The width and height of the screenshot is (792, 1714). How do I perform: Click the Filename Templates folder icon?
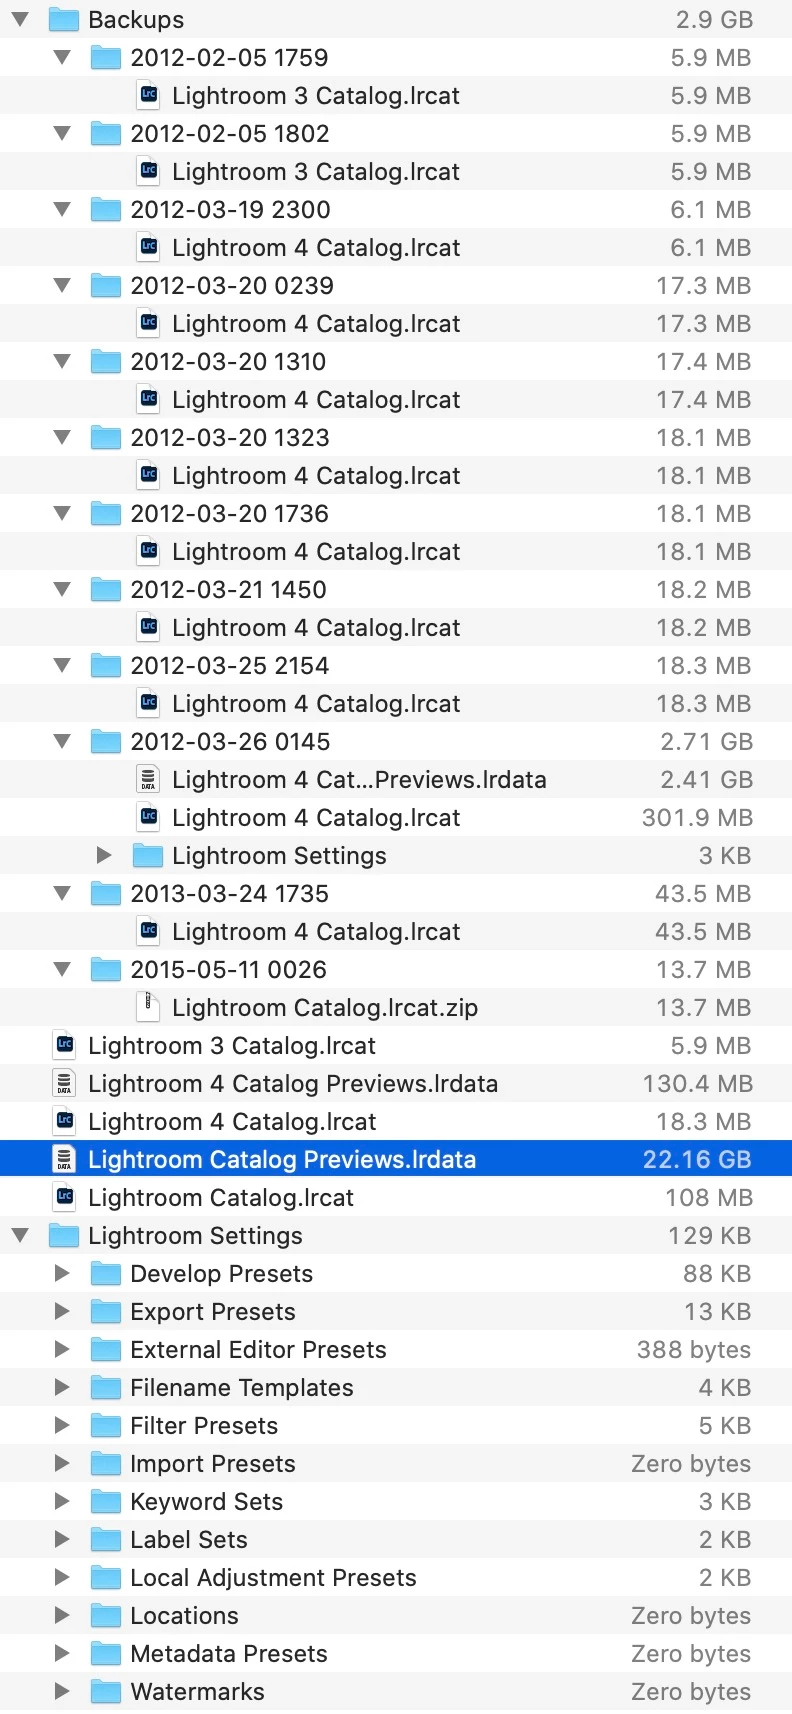106,1387
